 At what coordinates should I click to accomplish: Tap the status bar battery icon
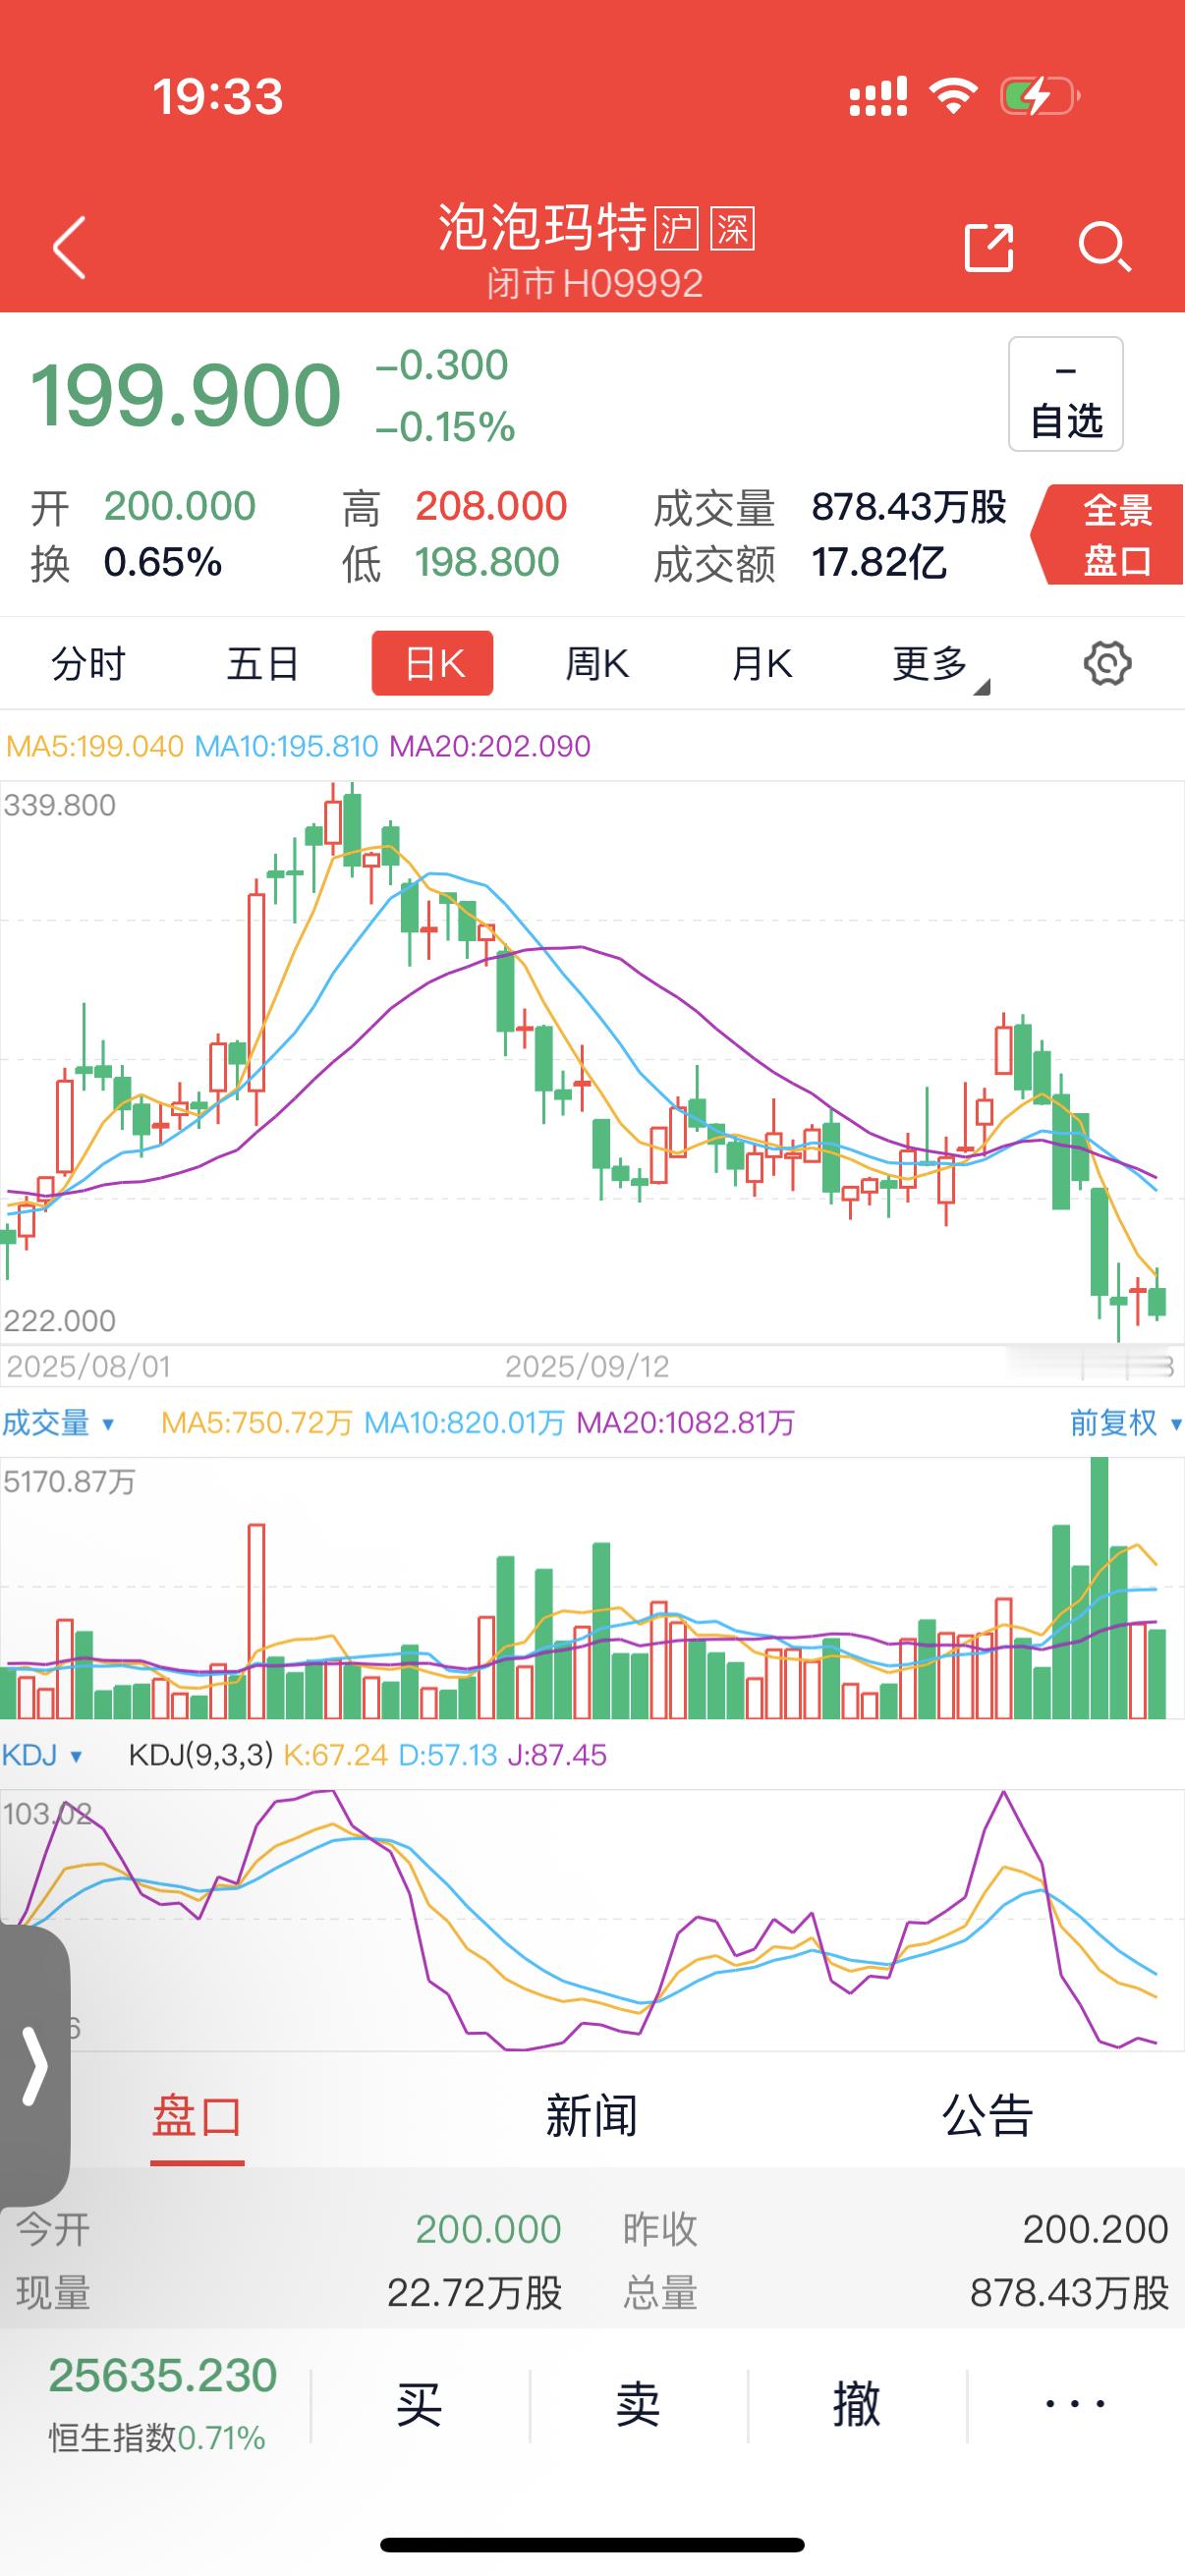1040,96
